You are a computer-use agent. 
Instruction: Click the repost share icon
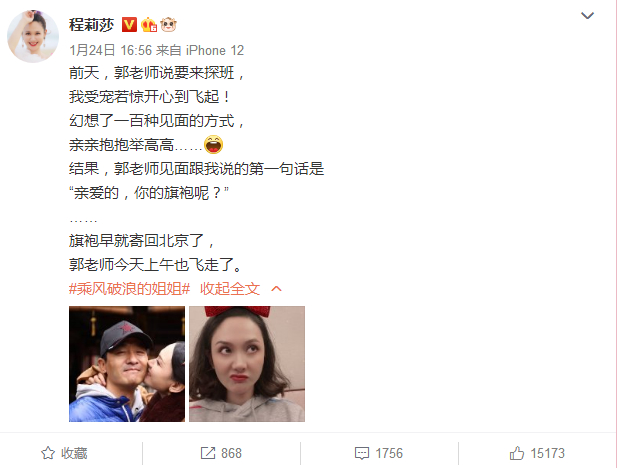point(208,453)
